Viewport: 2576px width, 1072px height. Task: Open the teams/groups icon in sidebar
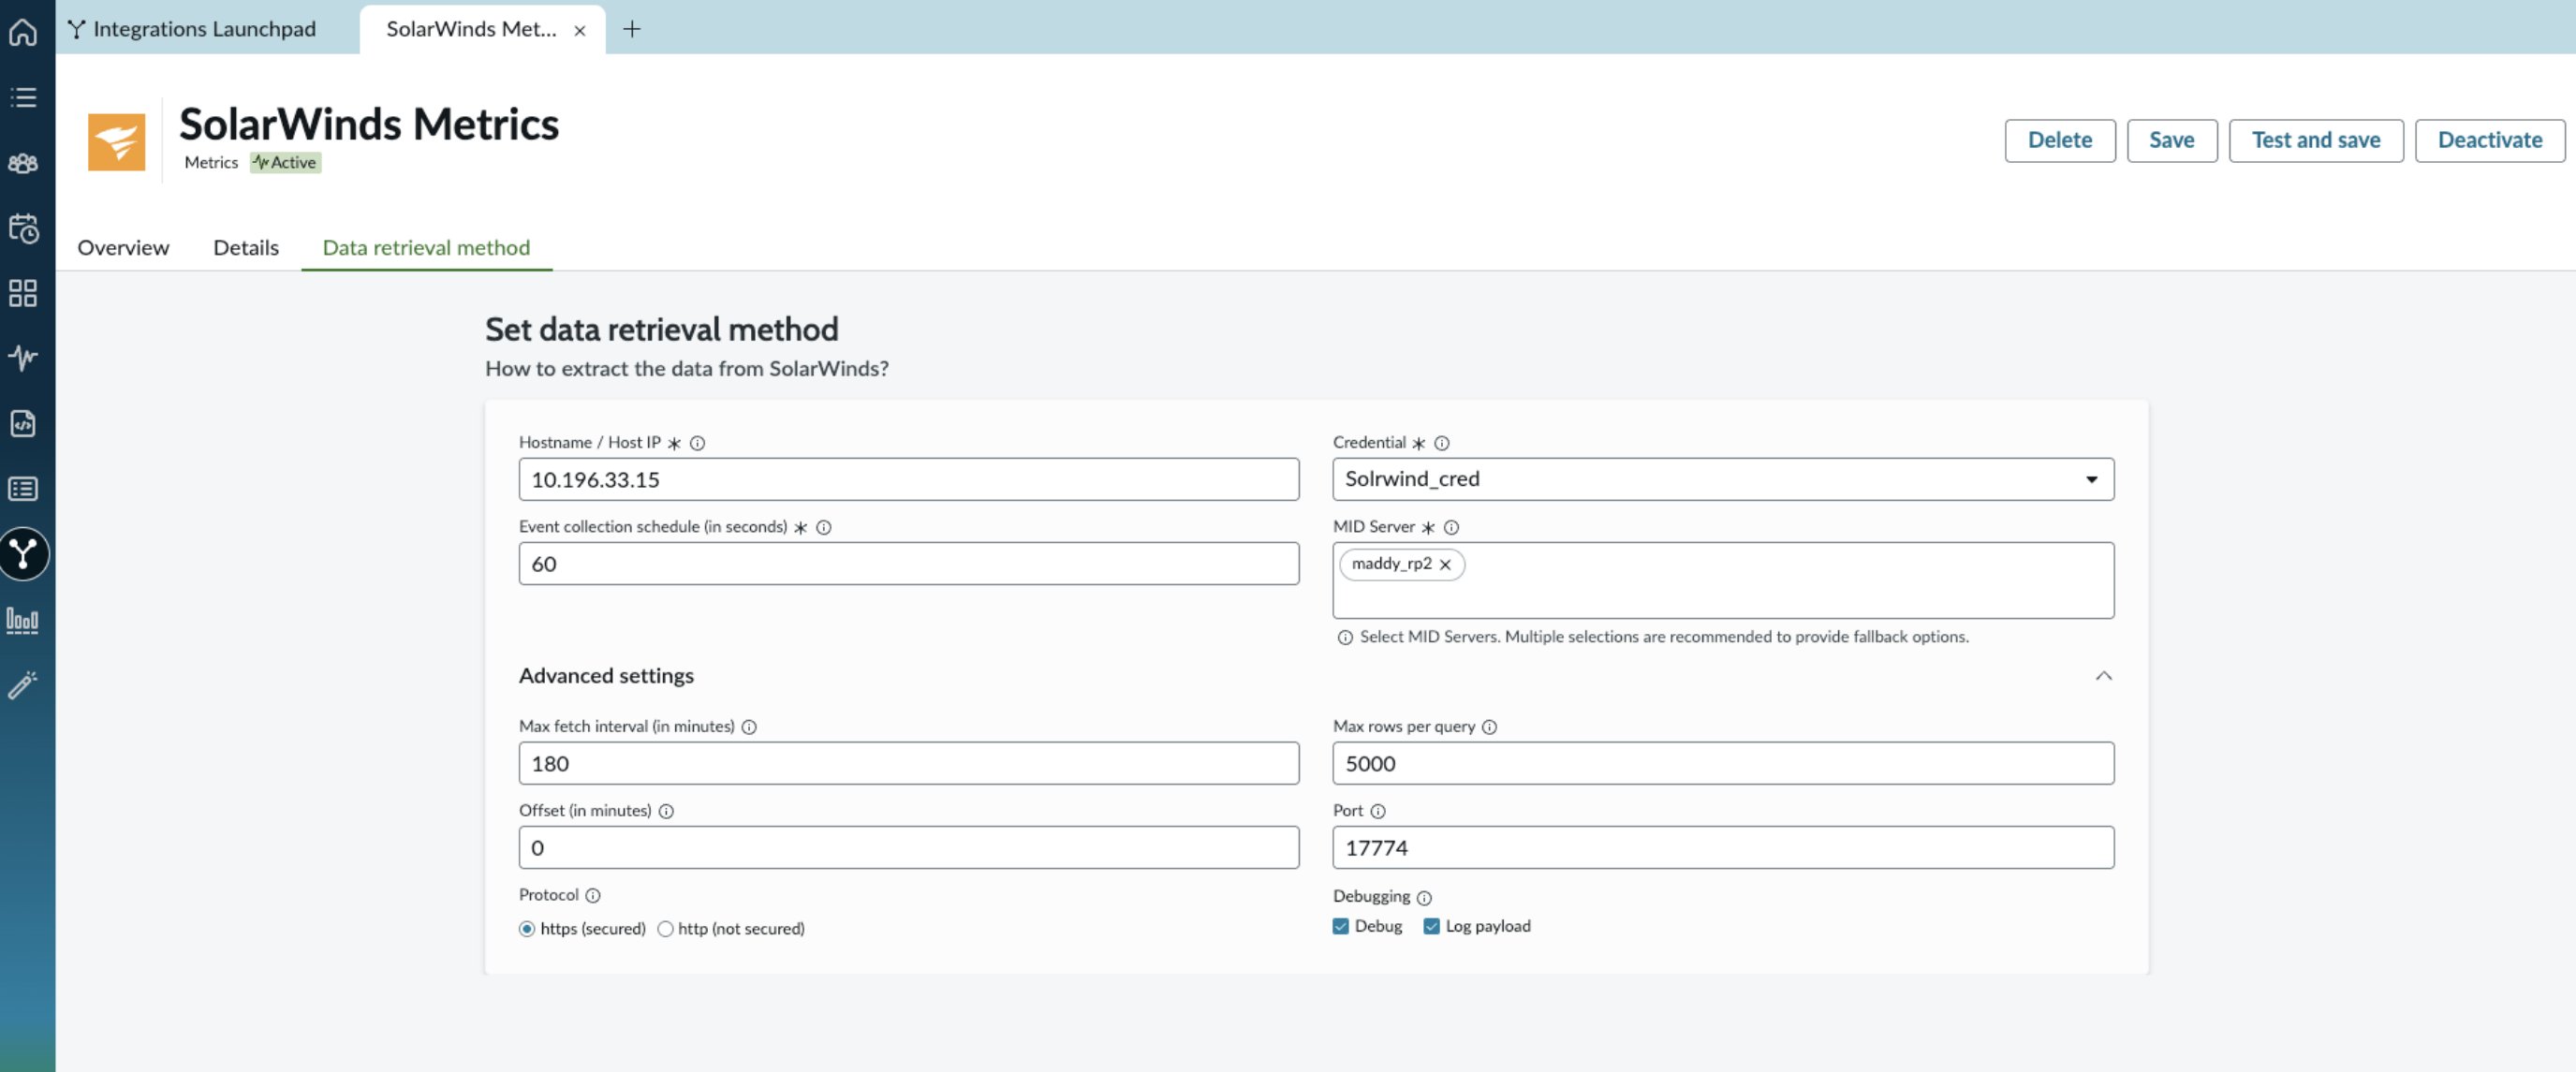[x=23, y=163]
